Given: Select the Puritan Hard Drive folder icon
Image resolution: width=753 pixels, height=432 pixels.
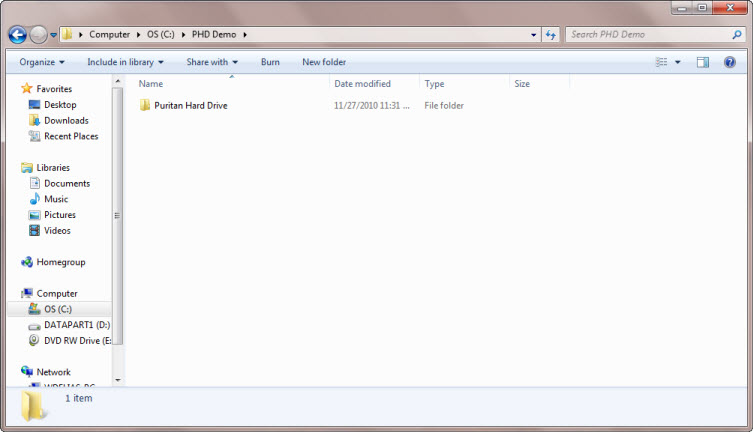Looking at the screenshot, I should pyautogui.click(x=145, y=105).
